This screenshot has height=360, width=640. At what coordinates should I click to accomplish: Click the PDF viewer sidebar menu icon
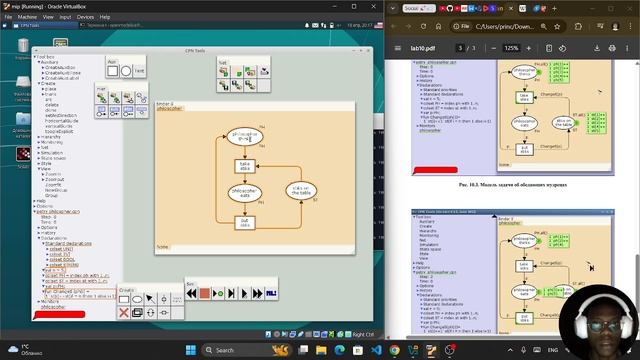[398, 48]
